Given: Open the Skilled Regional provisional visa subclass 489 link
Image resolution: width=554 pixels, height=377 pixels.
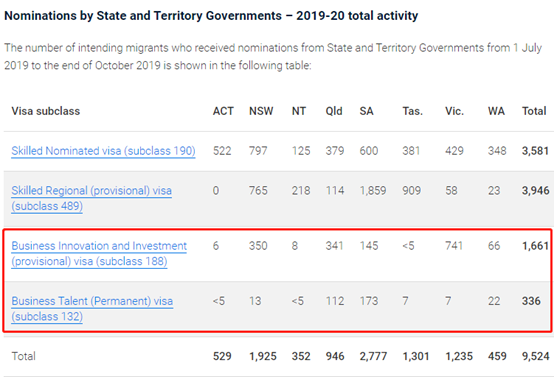Looking at the screenshot, I should pyautogui.click(x=92, y=198).
